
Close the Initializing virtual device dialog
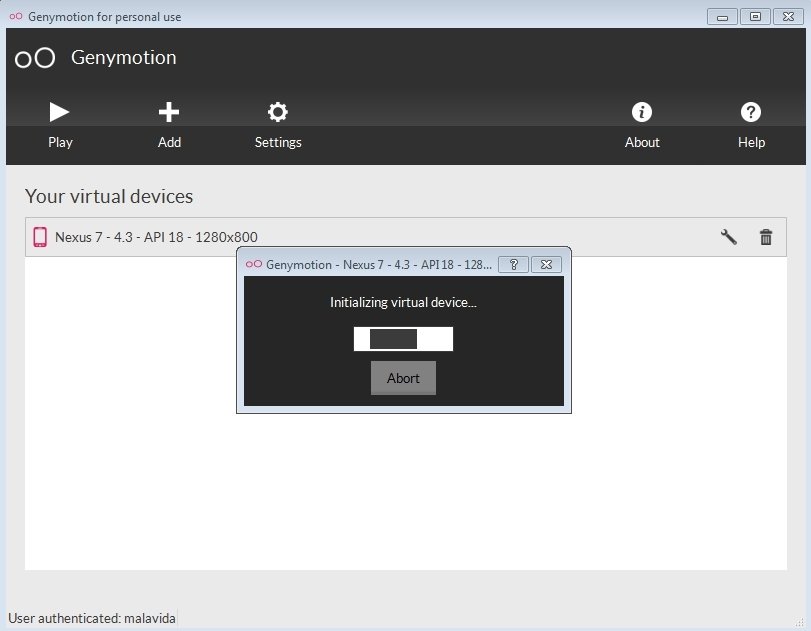[x=546, y=264]
